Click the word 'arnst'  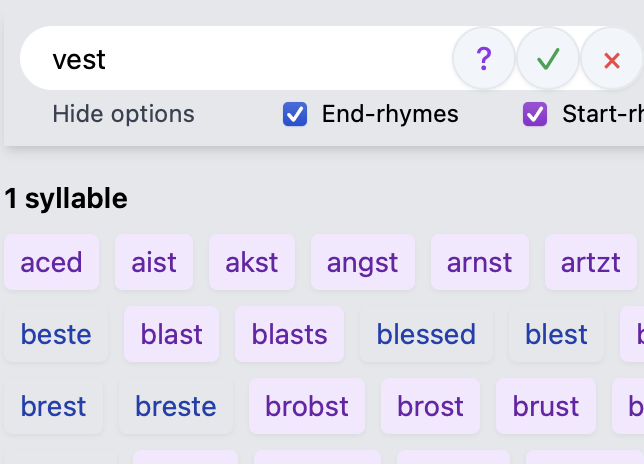(480, 262)
